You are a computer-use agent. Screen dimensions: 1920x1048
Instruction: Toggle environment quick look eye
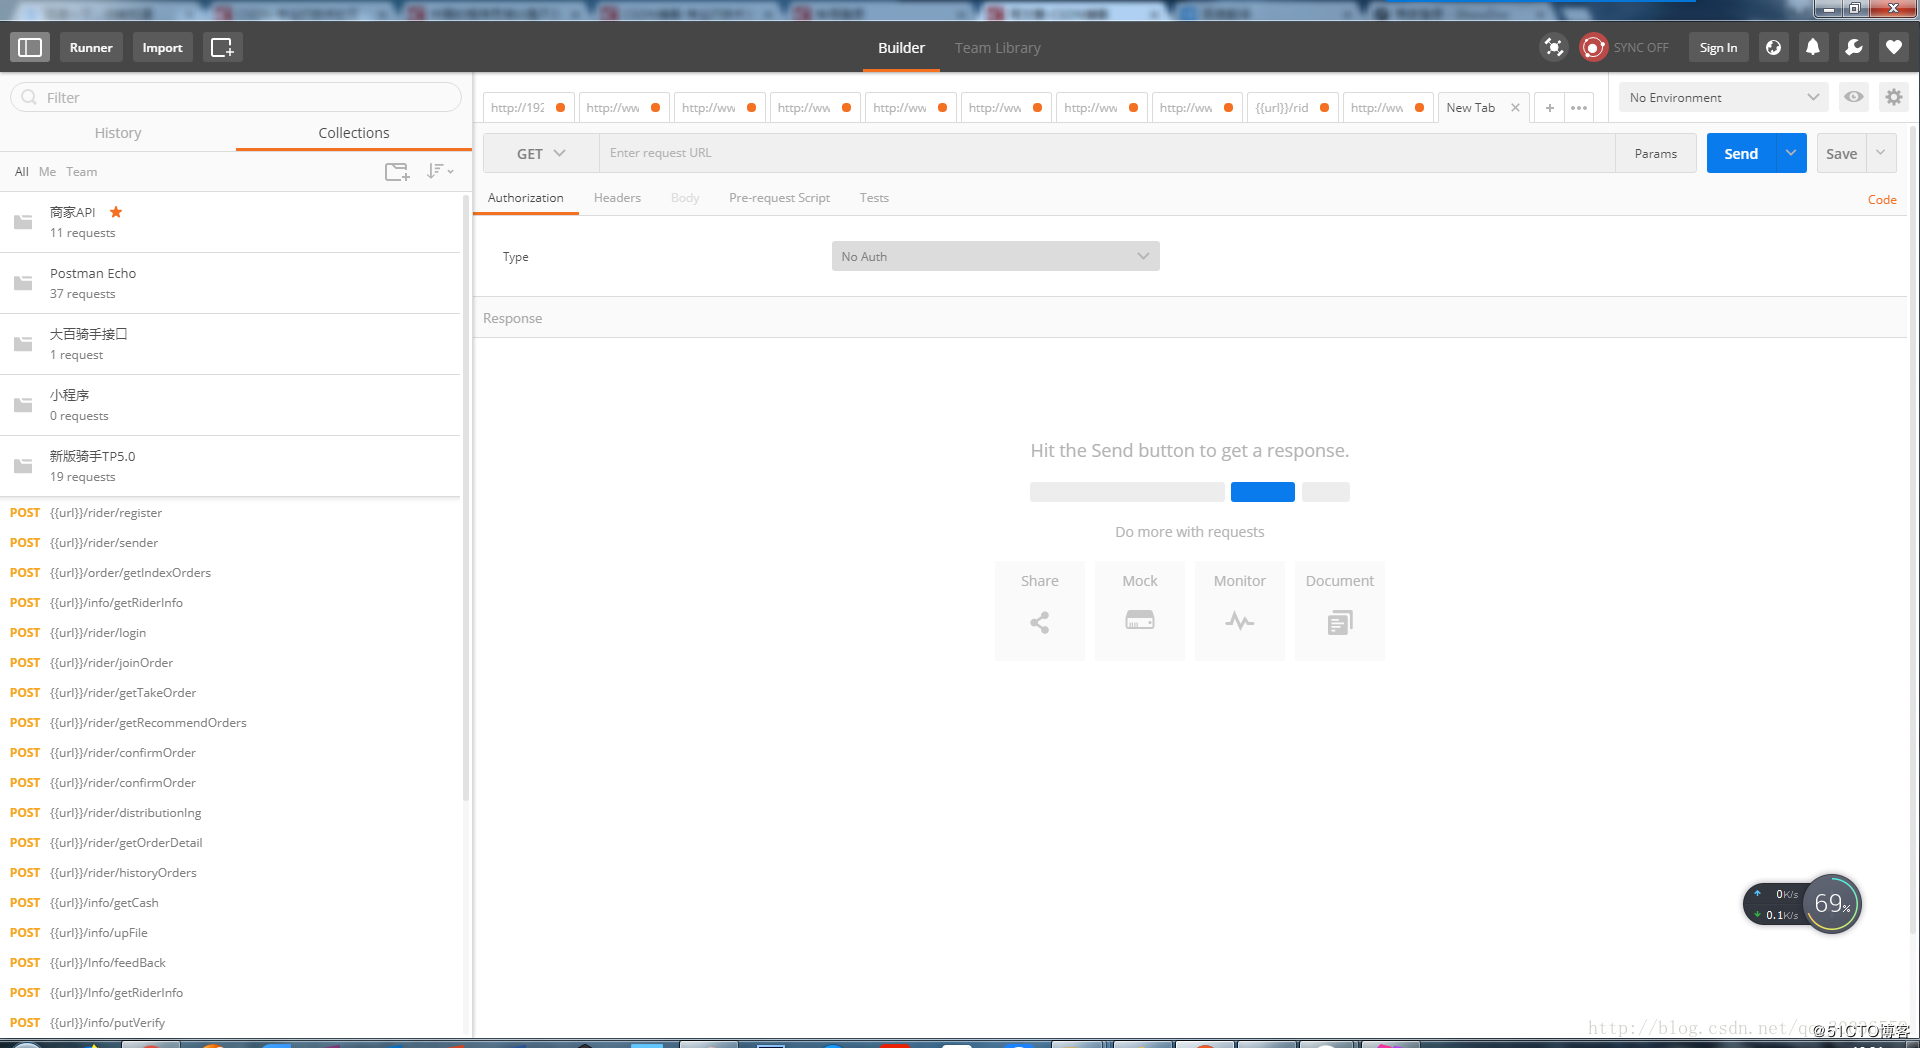point(1853,97)
